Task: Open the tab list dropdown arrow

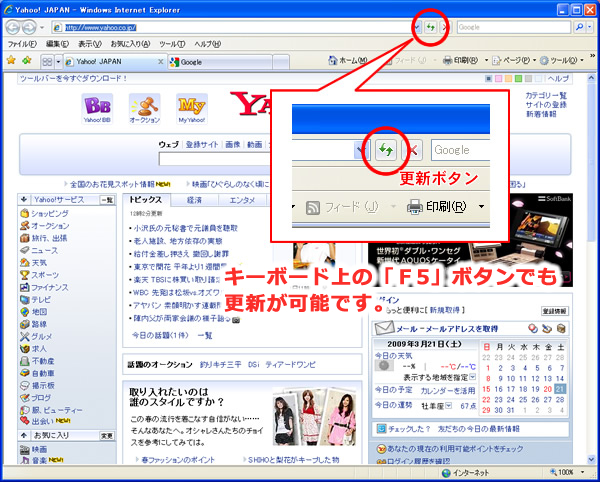Action: pos(59,61)
